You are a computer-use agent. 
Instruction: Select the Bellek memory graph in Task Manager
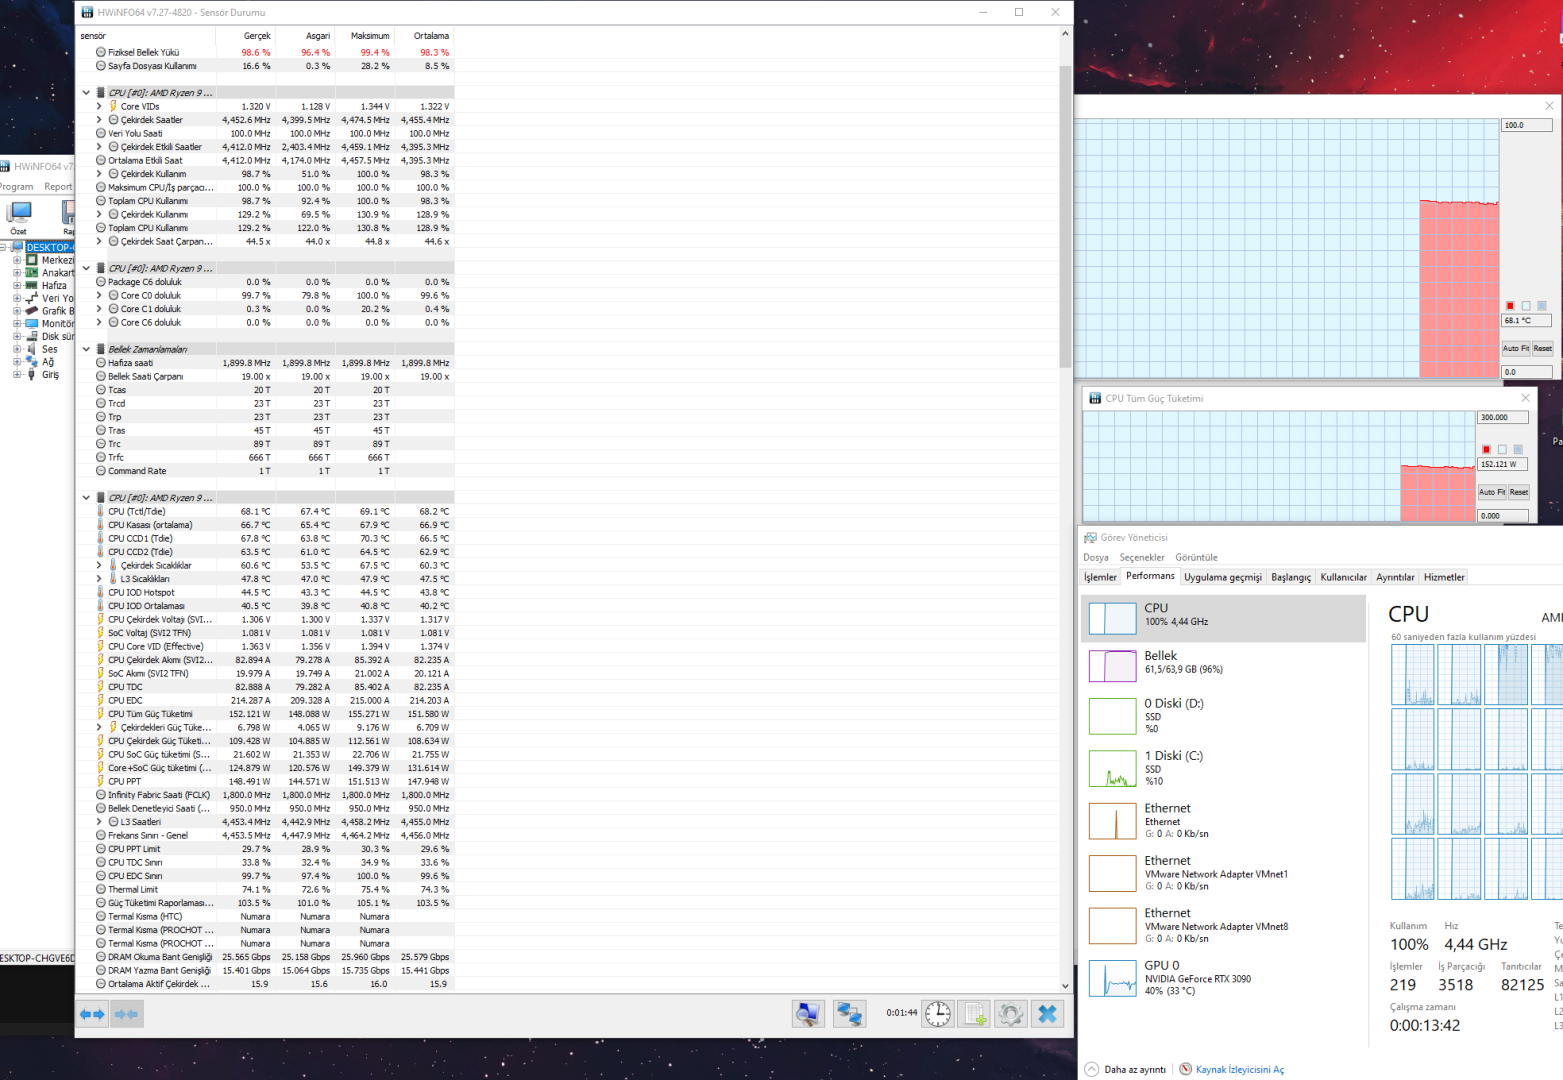pyautogui.click(x=1112, y=666)
